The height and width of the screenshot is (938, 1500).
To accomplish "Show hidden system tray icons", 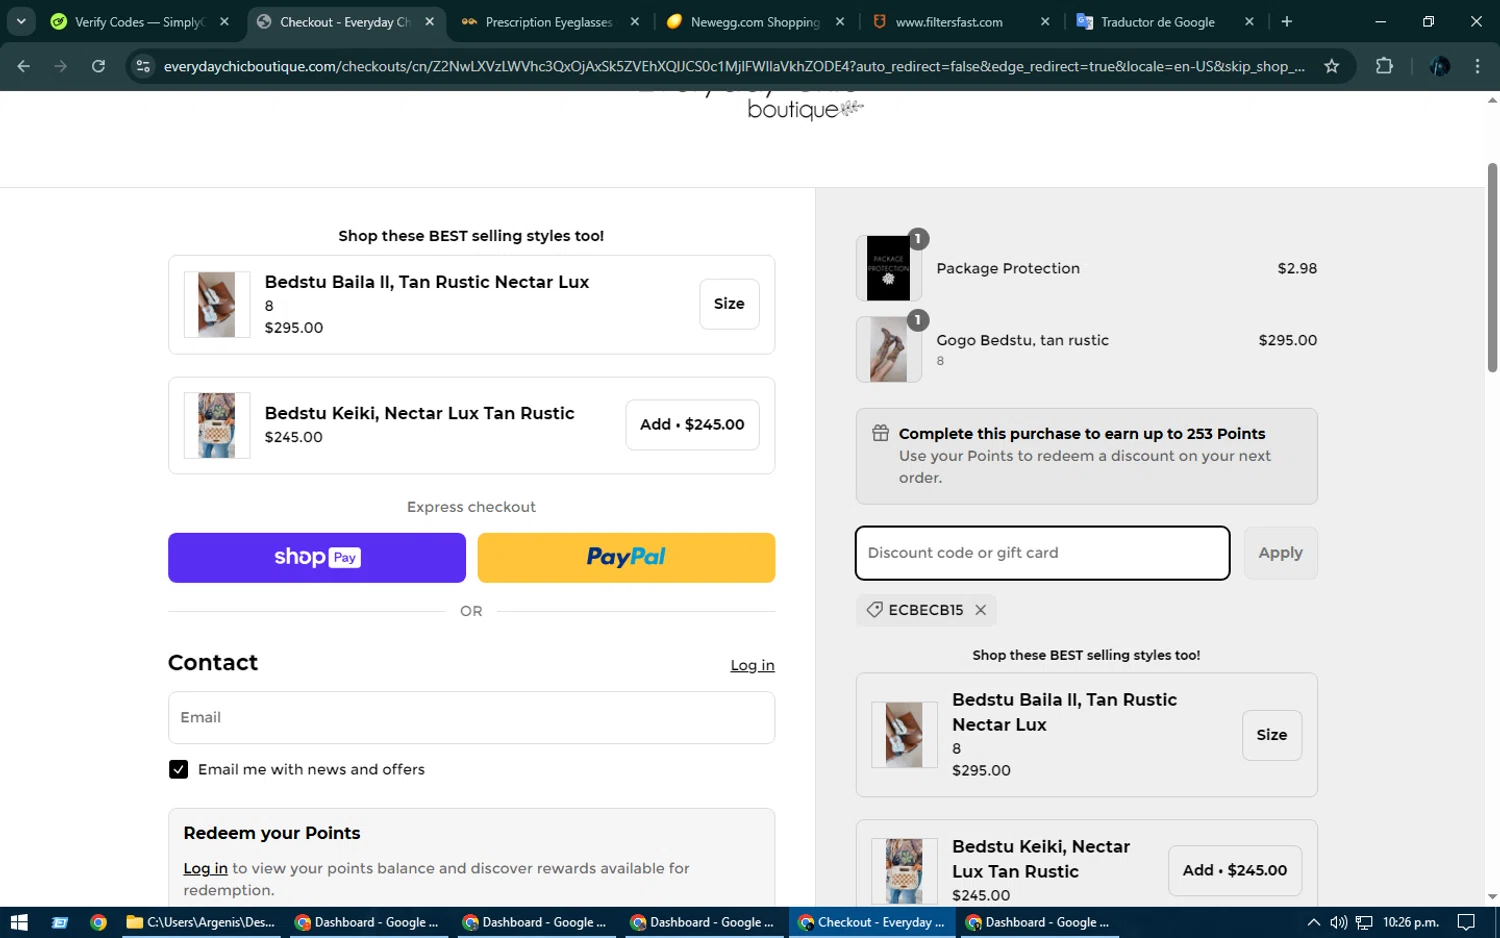I will 1313,922.
